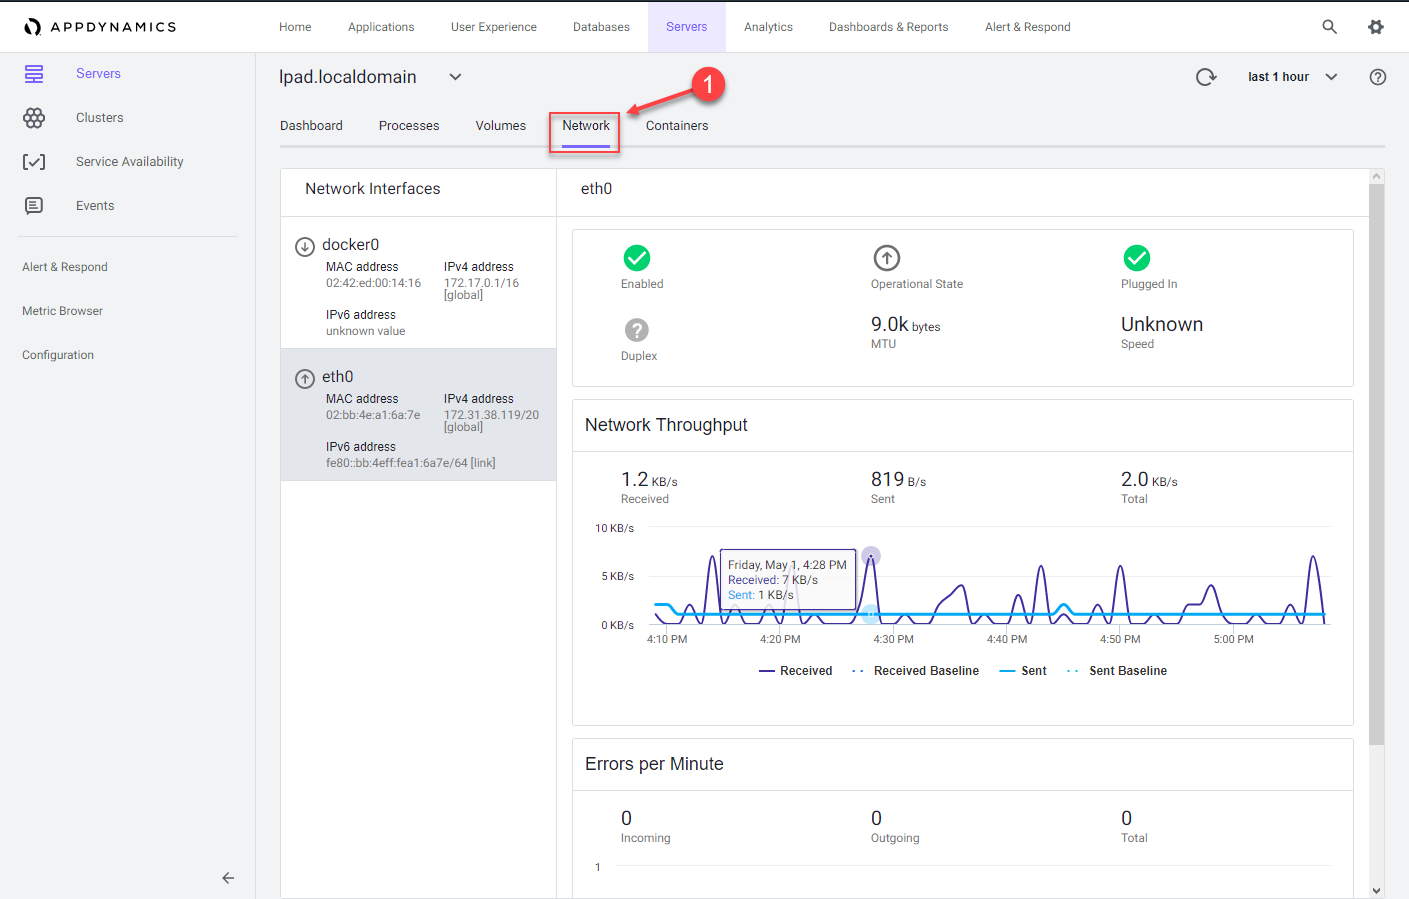Open the Applications menu

[x=381, y=27]
